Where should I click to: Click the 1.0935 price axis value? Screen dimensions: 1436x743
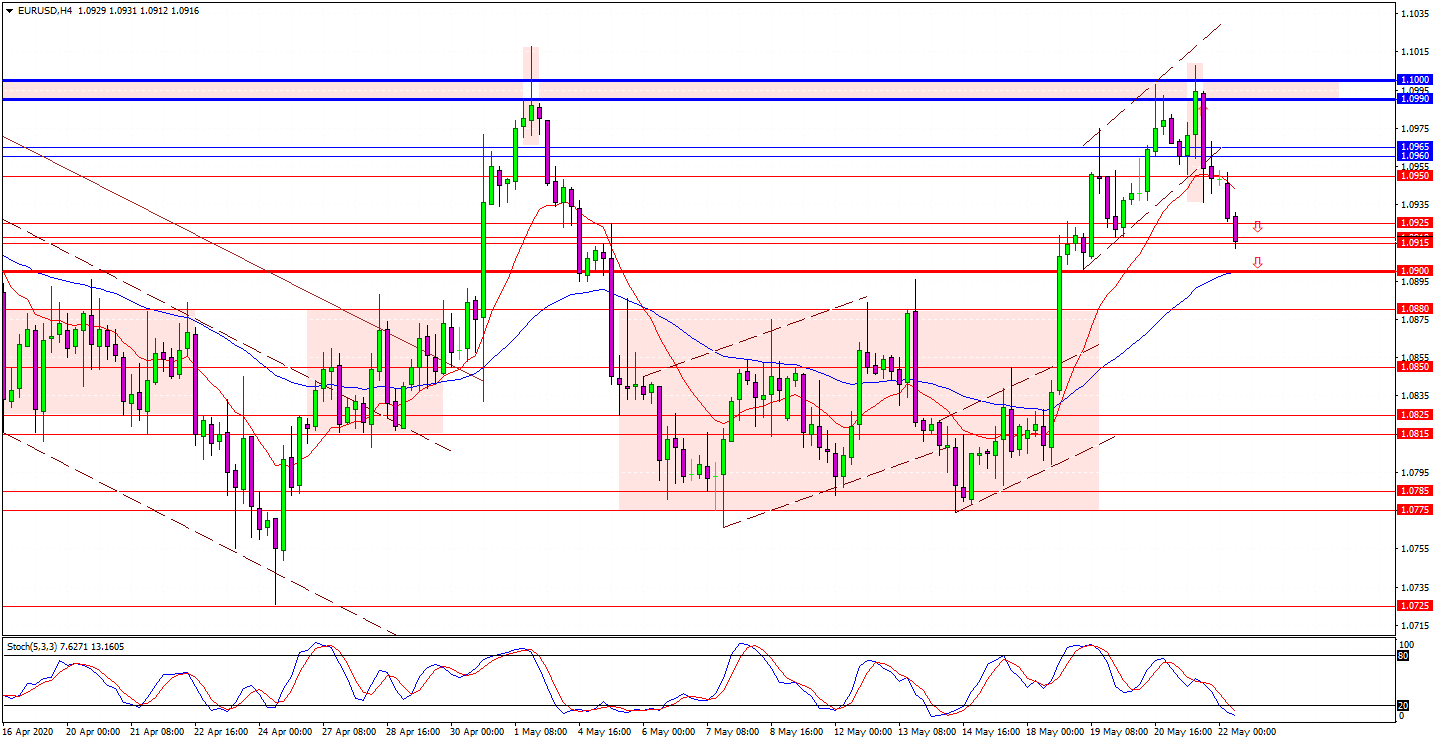pyautogui.click(x=1415, y=205)
